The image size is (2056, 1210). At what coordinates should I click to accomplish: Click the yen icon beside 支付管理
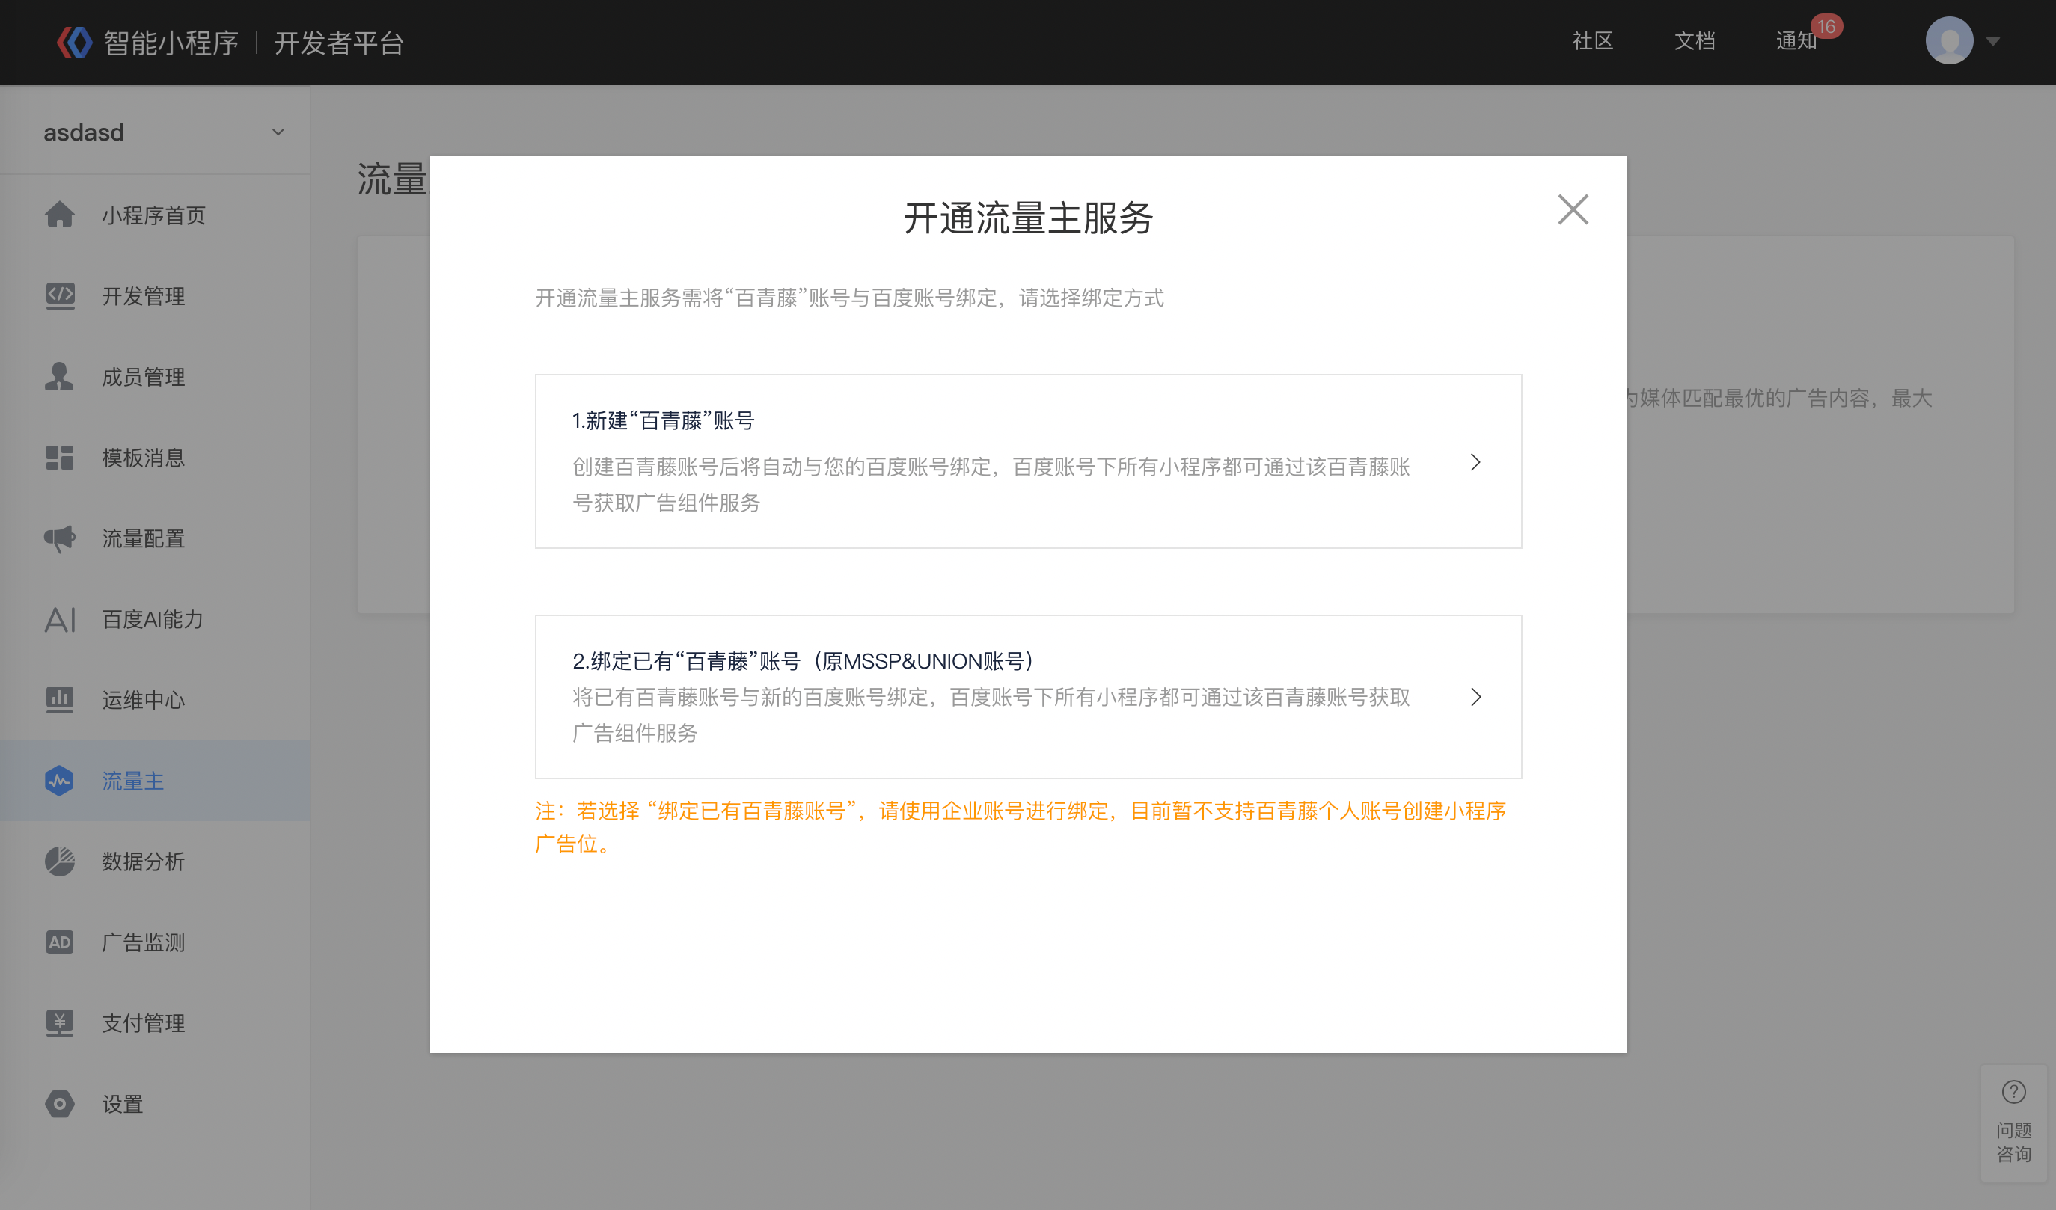coord(60,1023)
